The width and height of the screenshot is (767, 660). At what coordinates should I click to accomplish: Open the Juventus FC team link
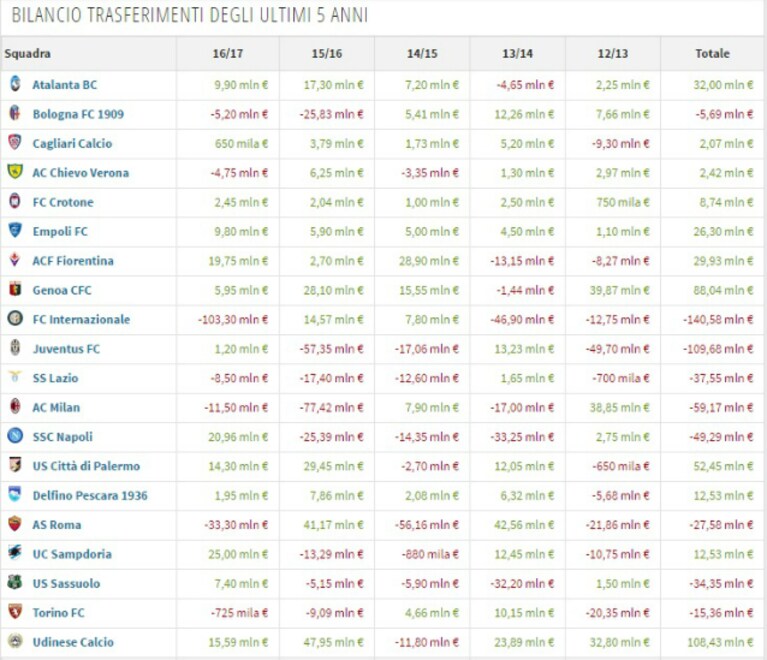(x=66, y=349)
